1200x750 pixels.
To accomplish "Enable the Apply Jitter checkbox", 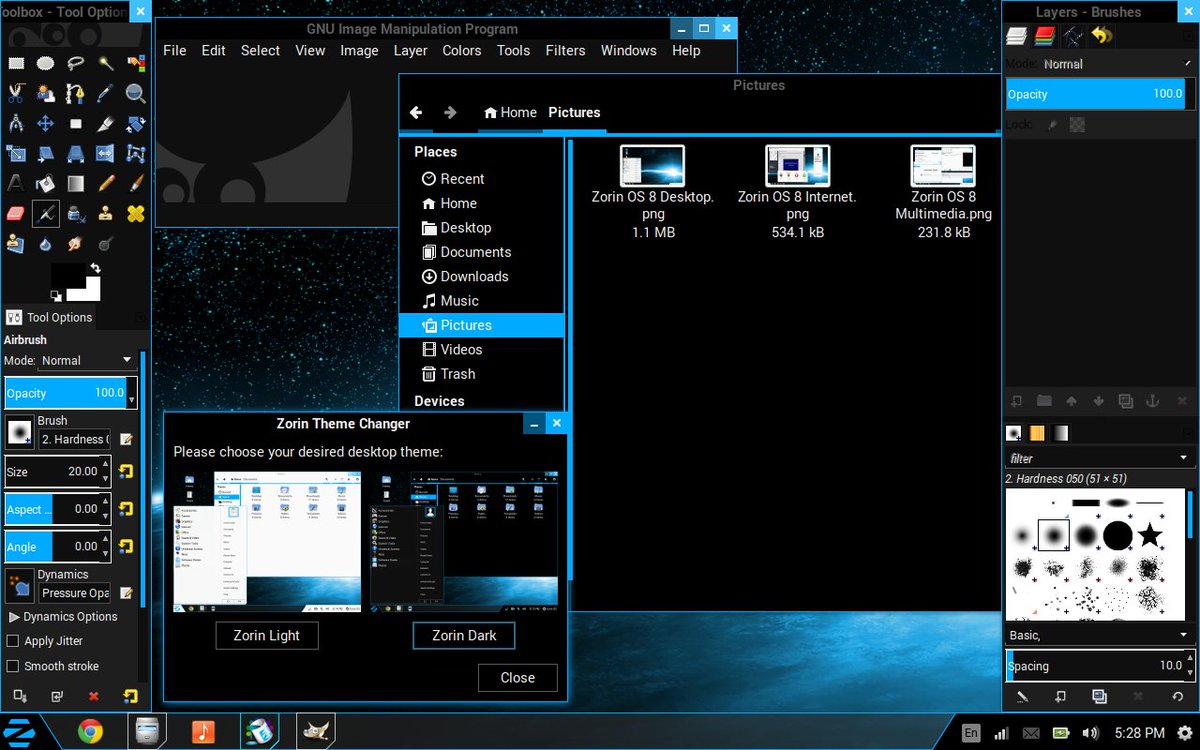I will [13, 641].
